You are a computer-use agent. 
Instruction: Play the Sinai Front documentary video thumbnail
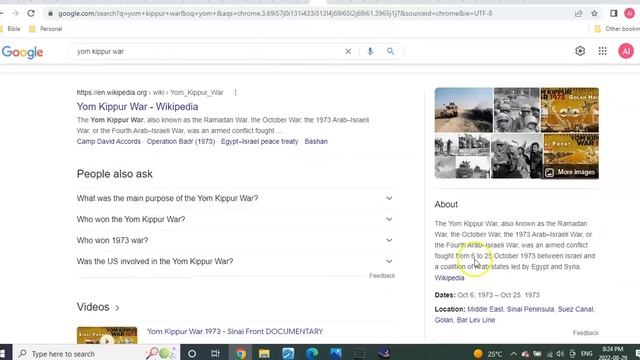point(107,336)
